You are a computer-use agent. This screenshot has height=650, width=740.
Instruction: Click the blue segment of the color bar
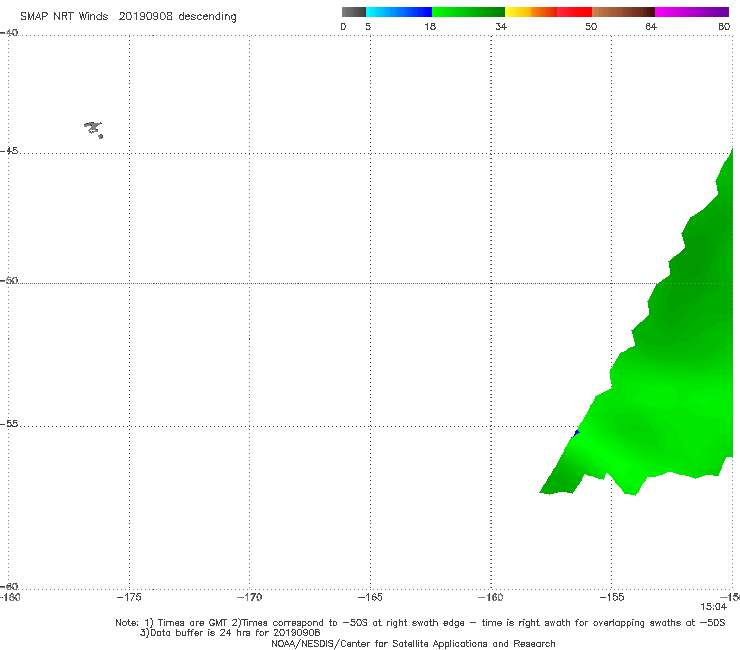[x=399, y=12]
